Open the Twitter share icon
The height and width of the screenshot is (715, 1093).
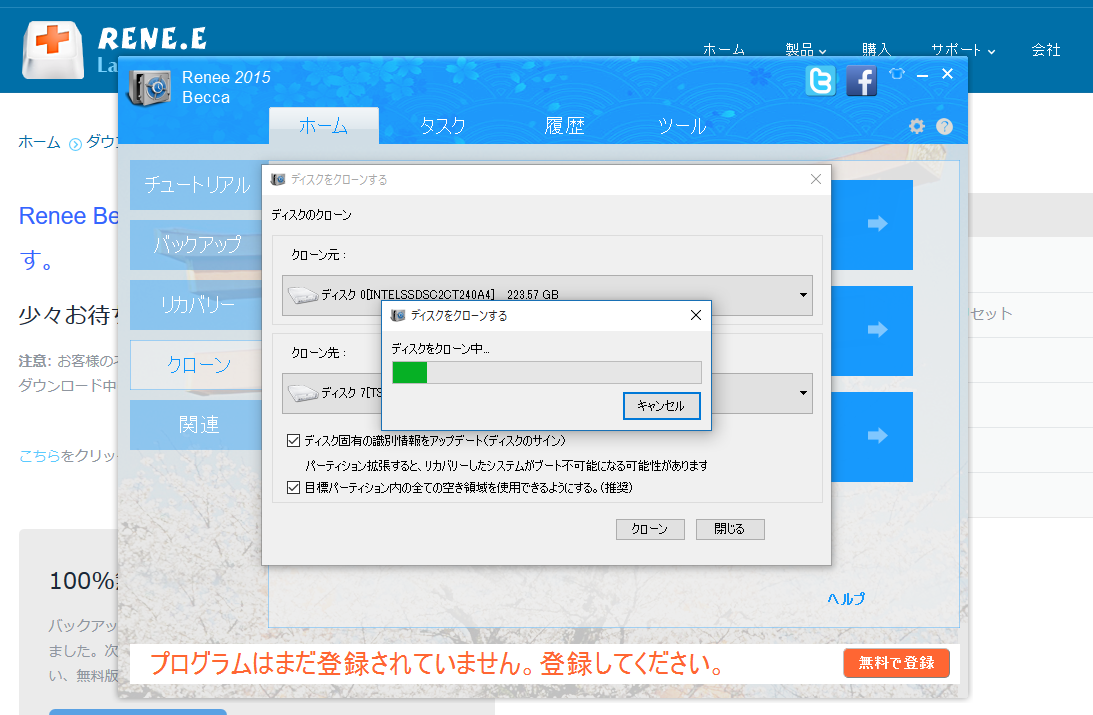point(820,82)
